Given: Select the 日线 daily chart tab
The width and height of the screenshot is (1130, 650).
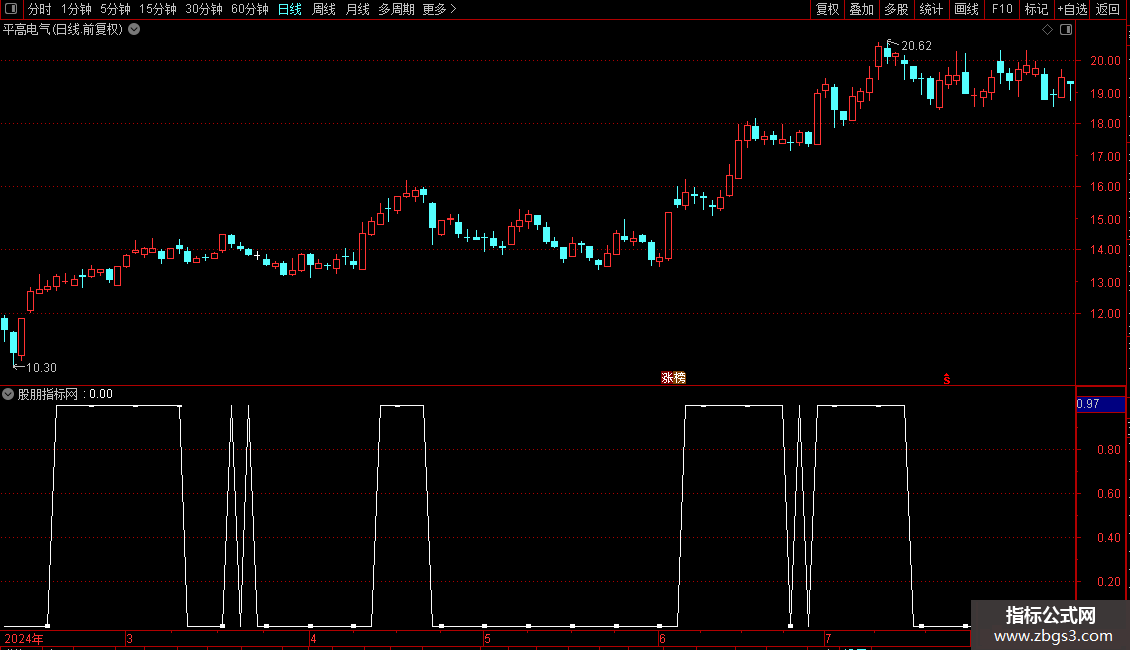Looking at the screenshot, I should click(x=290, y=9).
